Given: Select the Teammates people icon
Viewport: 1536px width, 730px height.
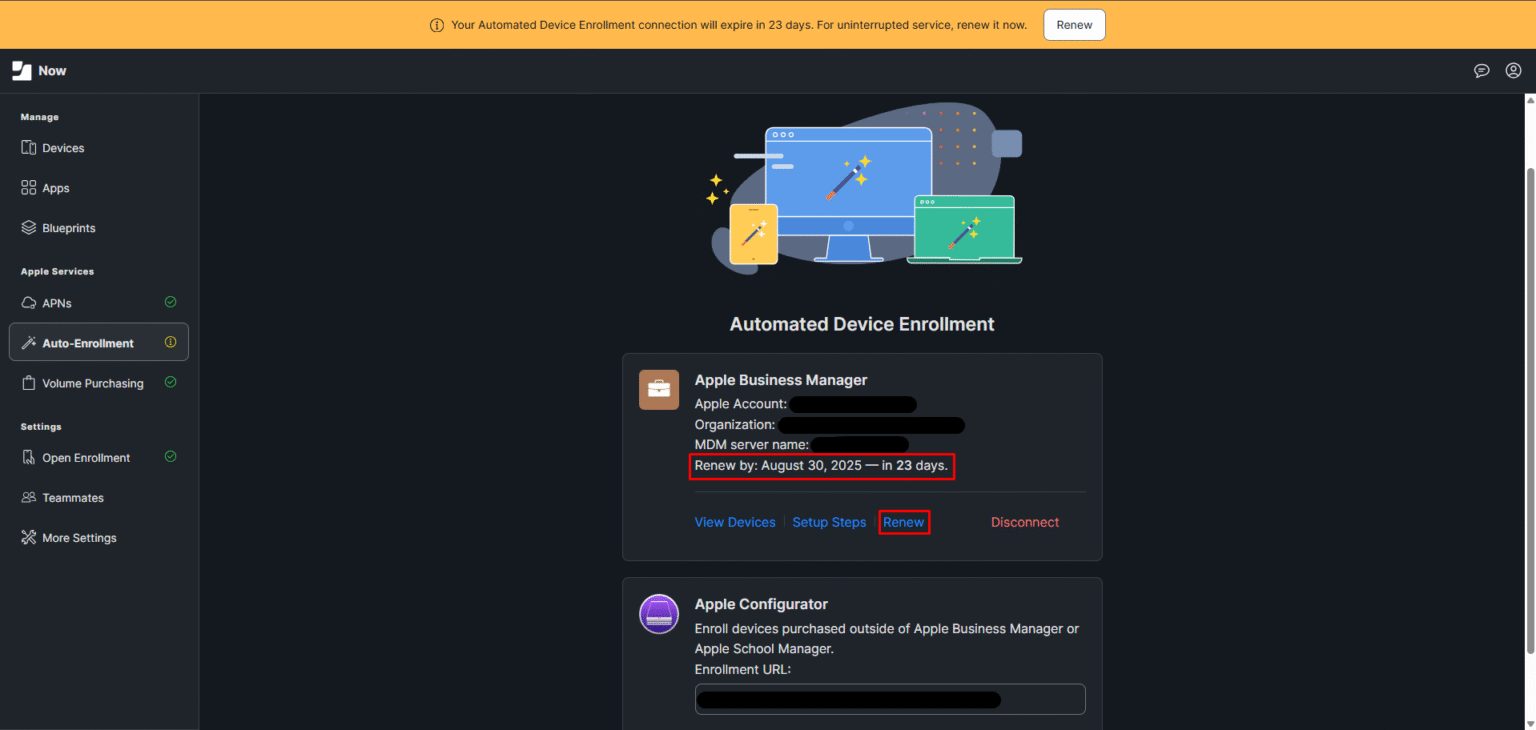Looking at the screenshot, I should 28,497.
